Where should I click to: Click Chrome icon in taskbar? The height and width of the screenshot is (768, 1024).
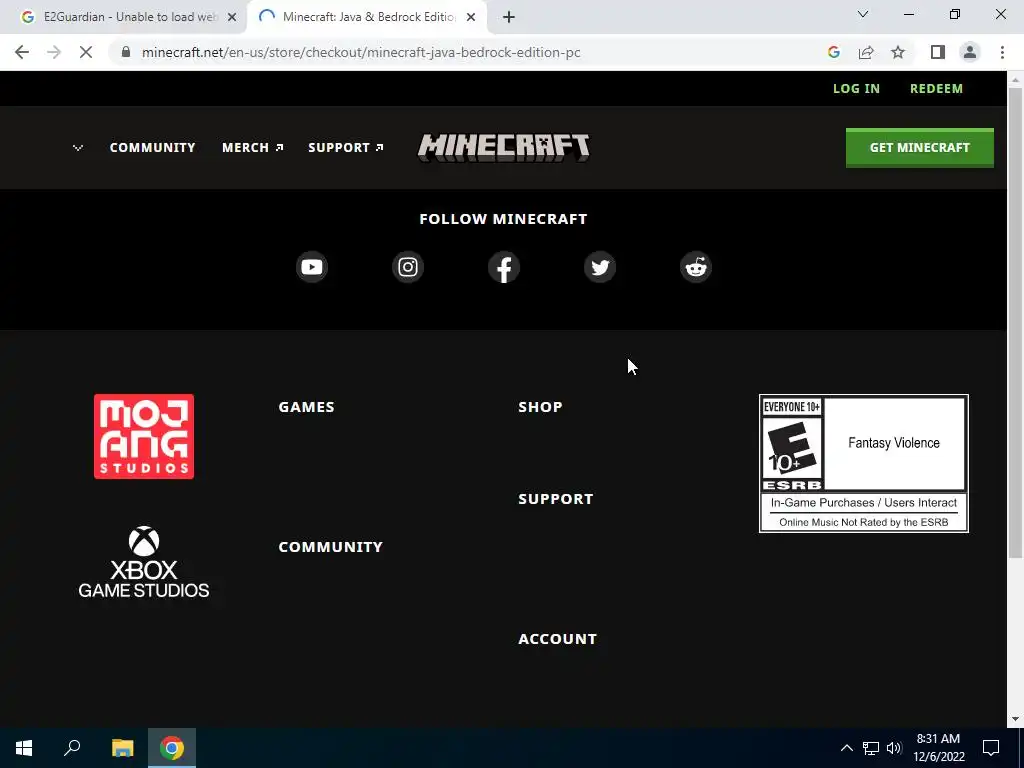coord(172,748)
